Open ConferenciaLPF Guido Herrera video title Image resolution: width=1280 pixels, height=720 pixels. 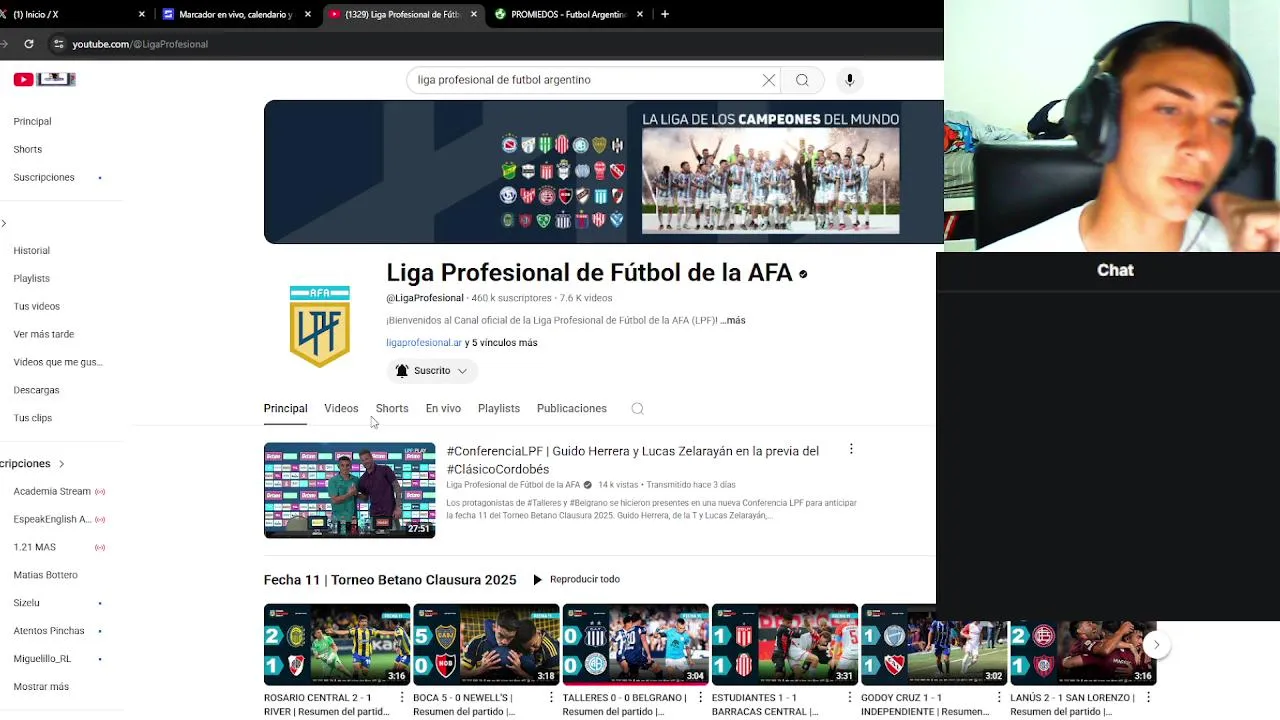click(633, 460)
